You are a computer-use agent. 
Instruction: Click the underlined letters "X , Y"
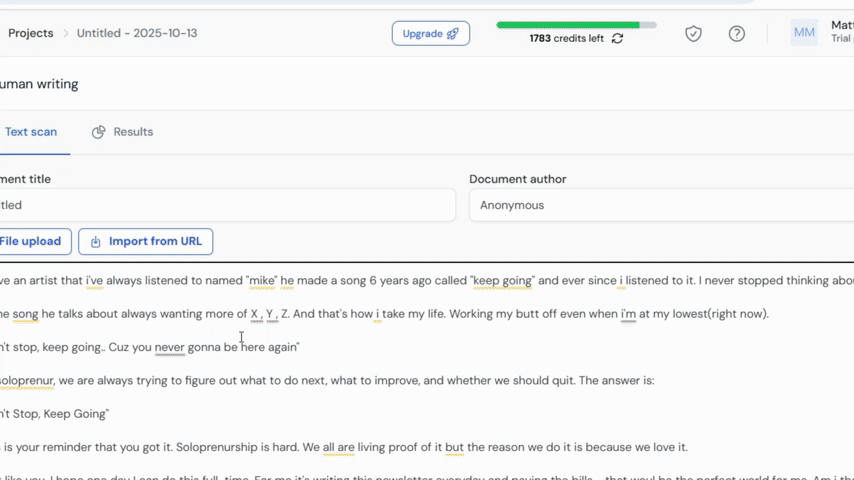point(265,314)
